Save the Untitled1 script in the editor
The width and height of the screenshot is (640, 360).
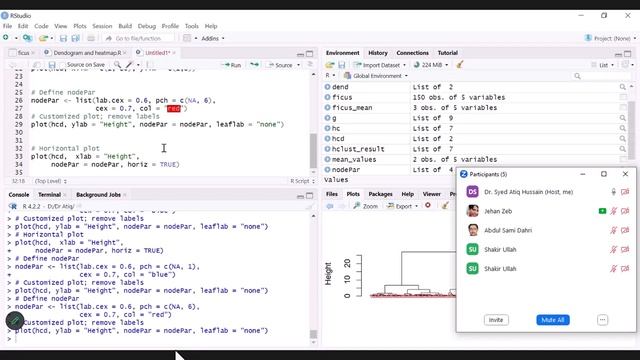tap(52, 65)
